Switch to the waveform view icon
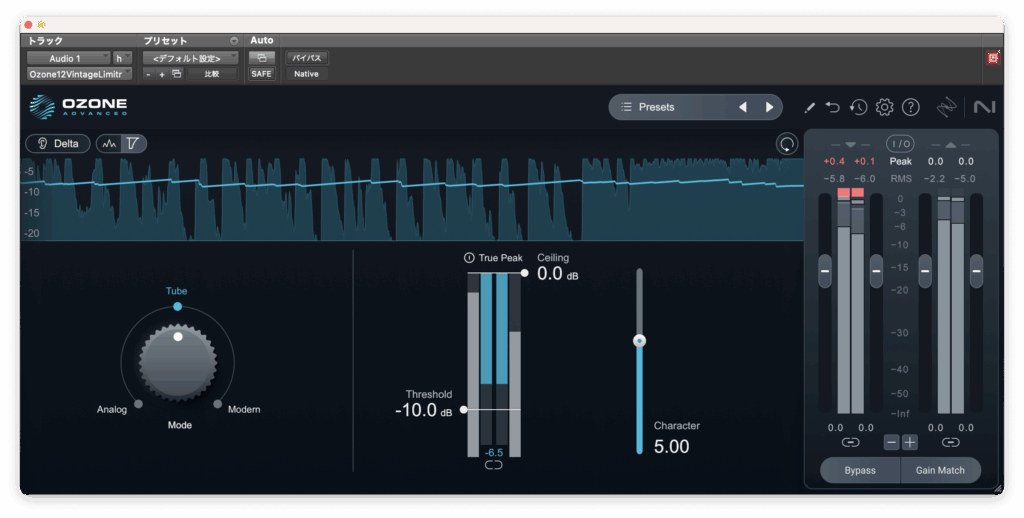 point(108,144)
